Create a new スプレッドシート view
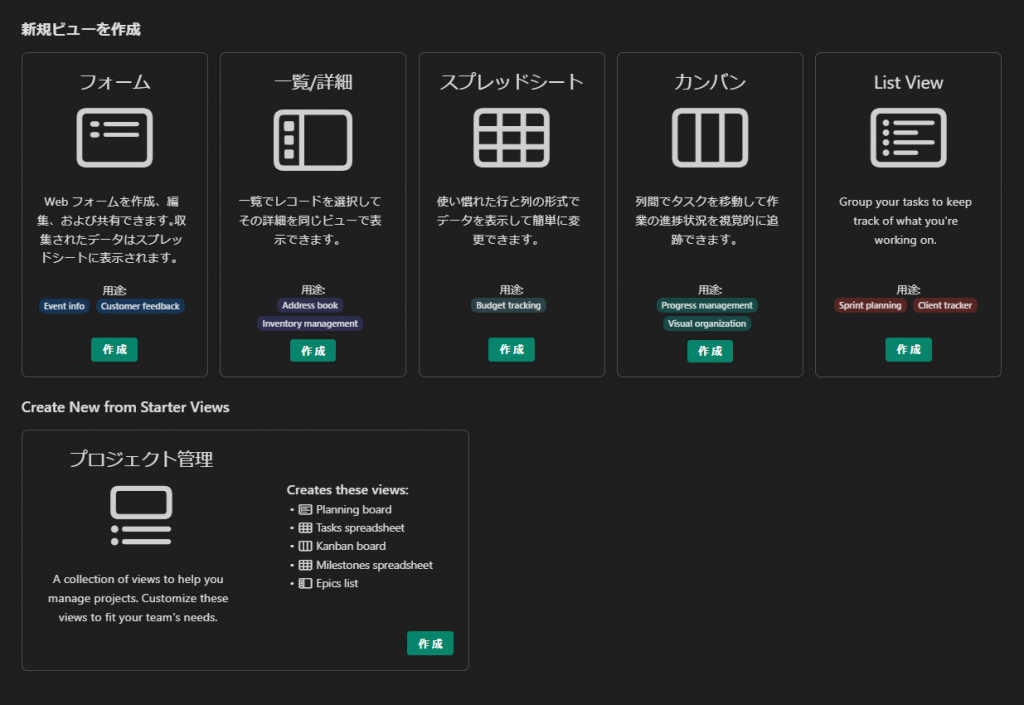Image resolution: width=1024 pixels, height=705 pixels. [x=511, y=350]
